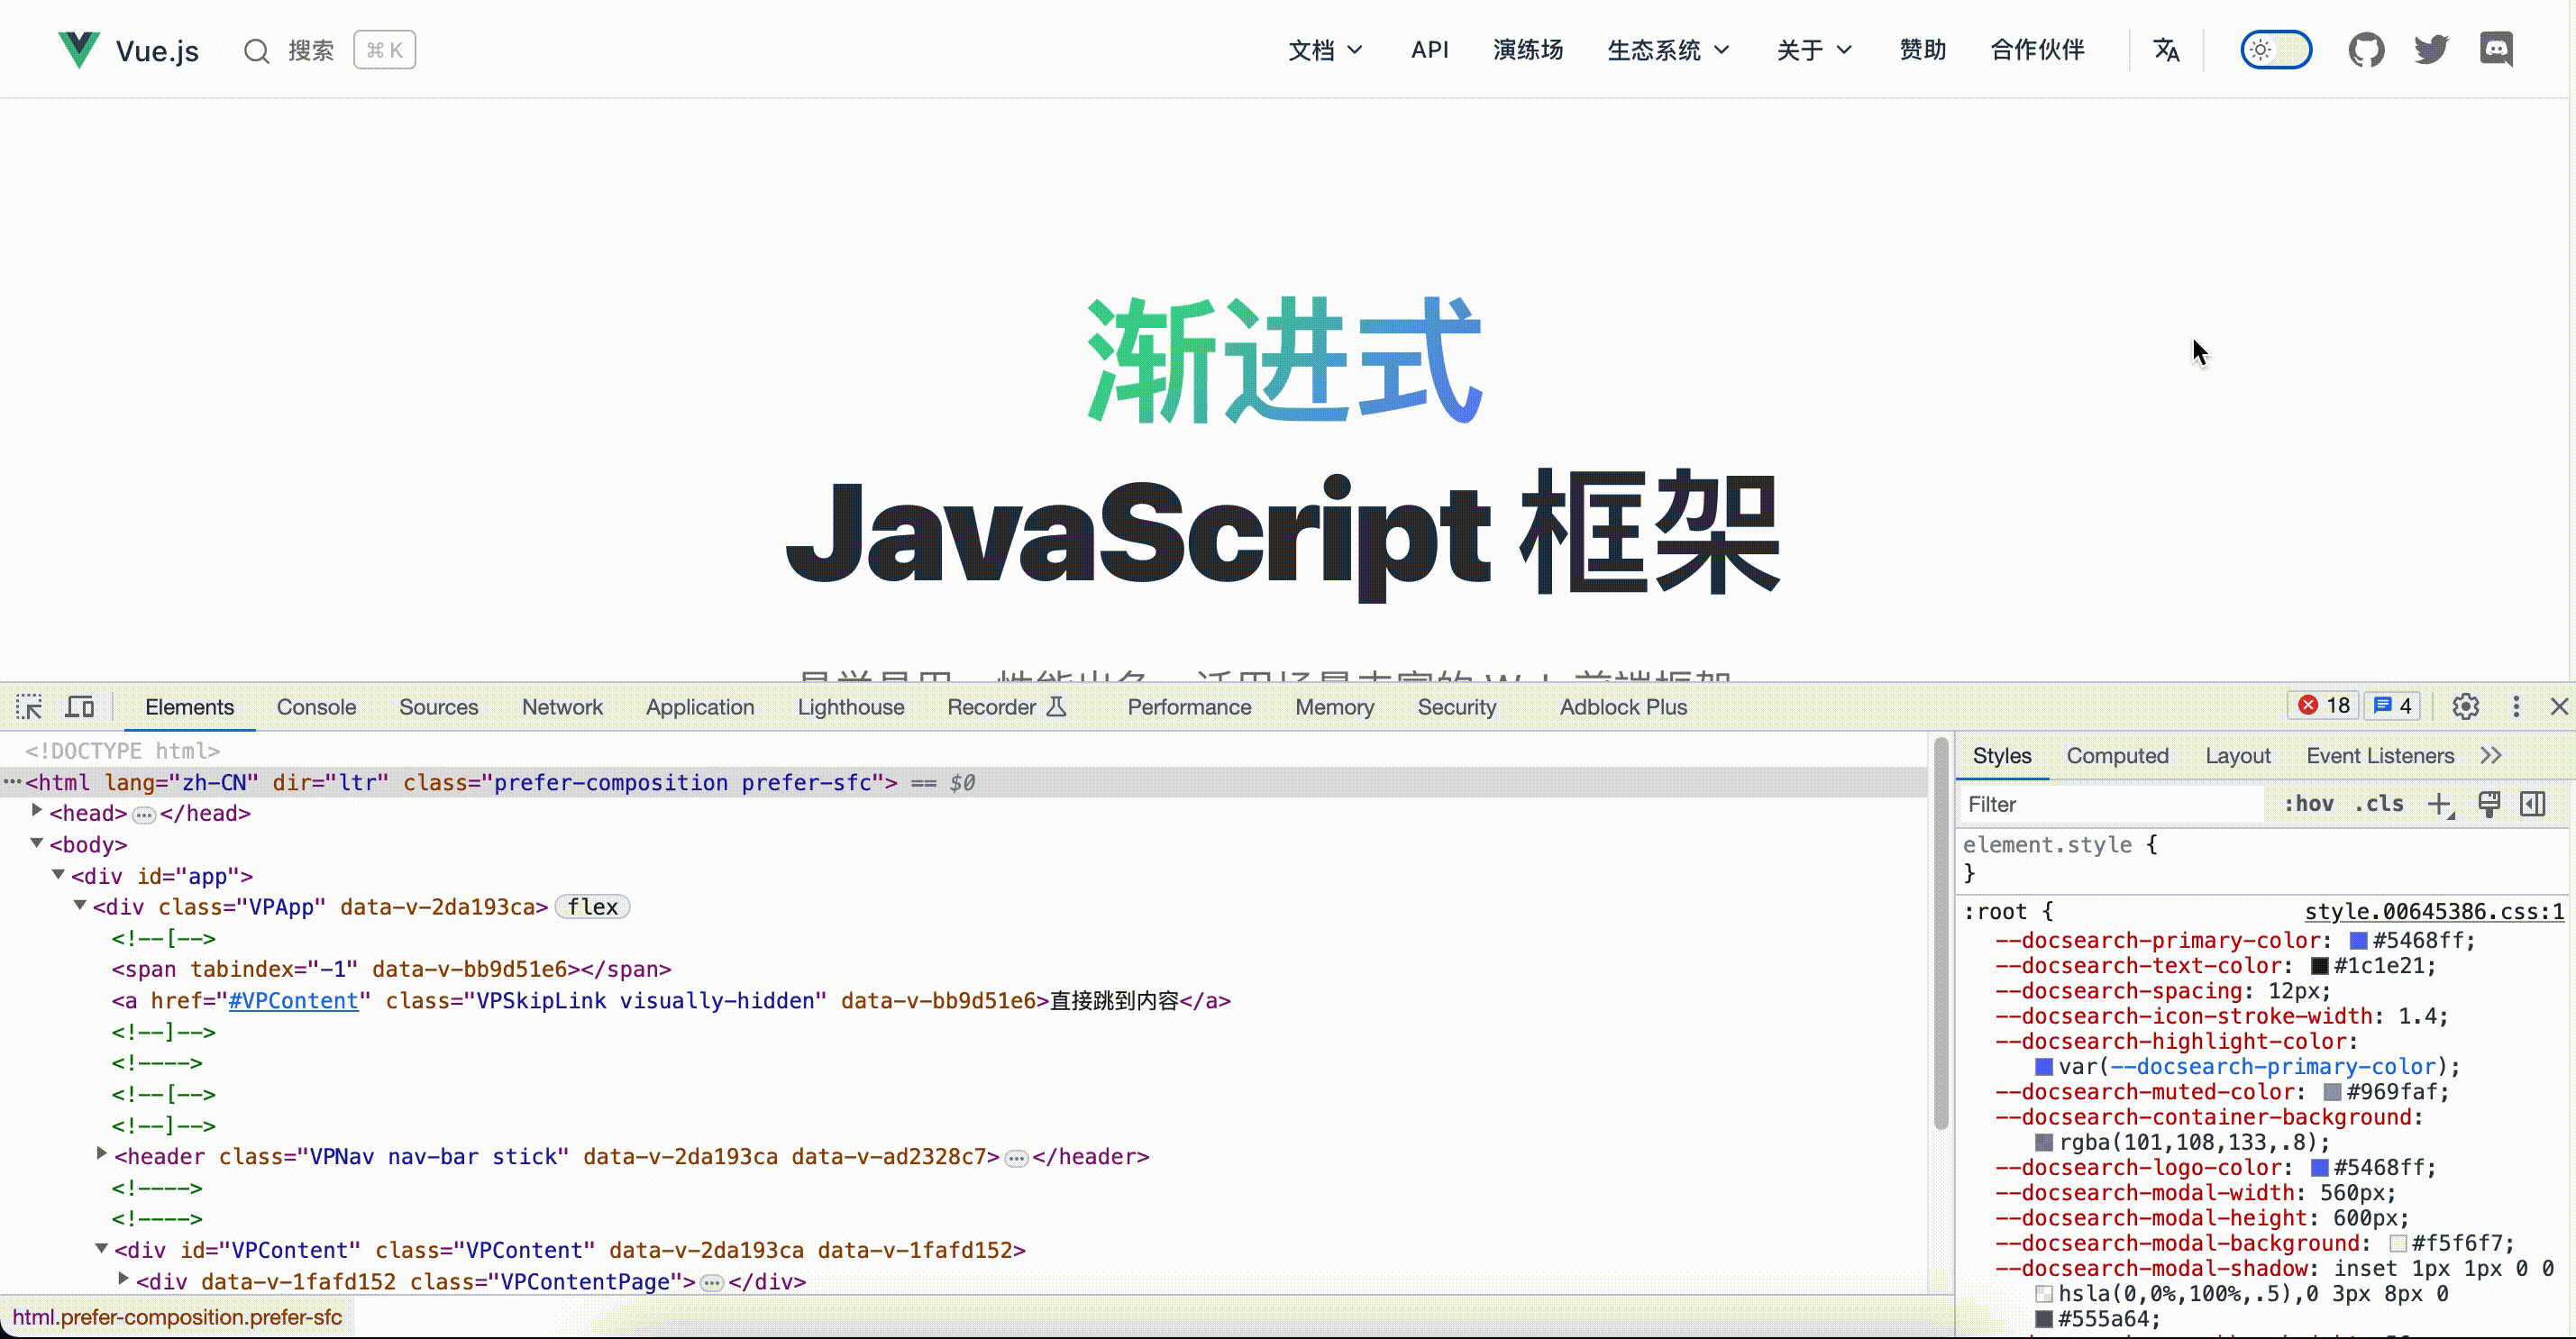The image size is (2576, 1339).
Task: Switch to the Lighthouse tab
Action: (851, 707)
